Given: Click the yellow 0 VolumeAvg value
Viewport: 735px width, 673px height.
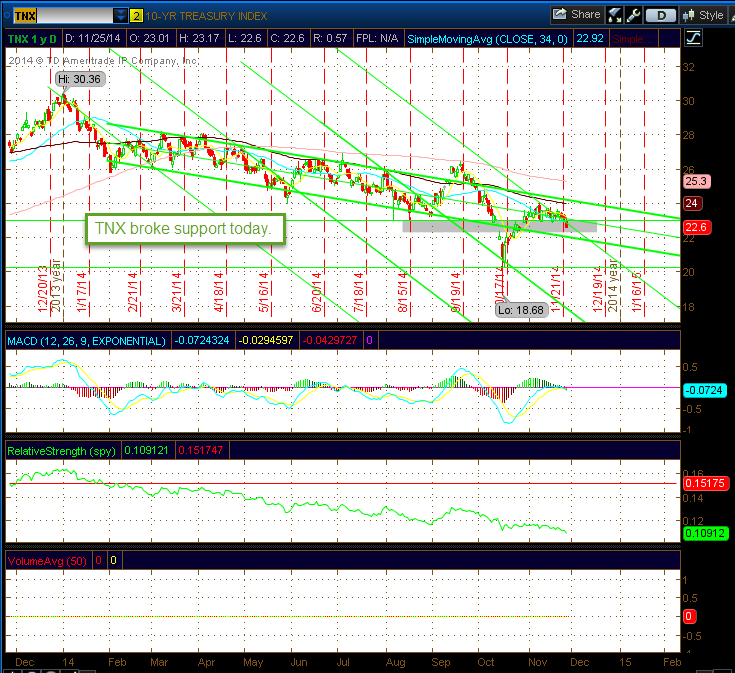Looking at the screenshot, I should 113,561.
